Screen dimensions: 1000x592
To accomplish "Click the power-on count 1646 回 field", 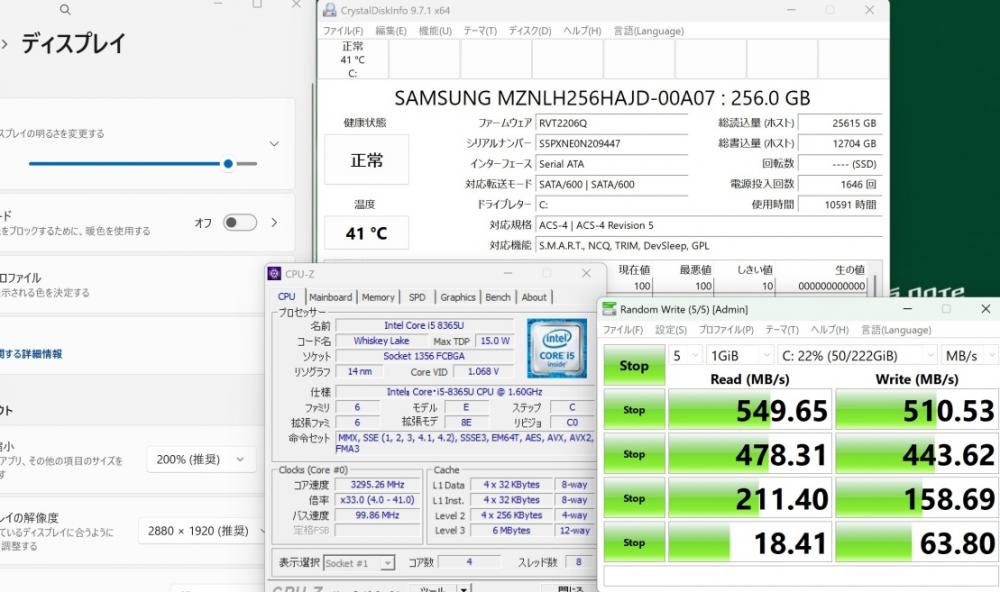I will point(840,184).
